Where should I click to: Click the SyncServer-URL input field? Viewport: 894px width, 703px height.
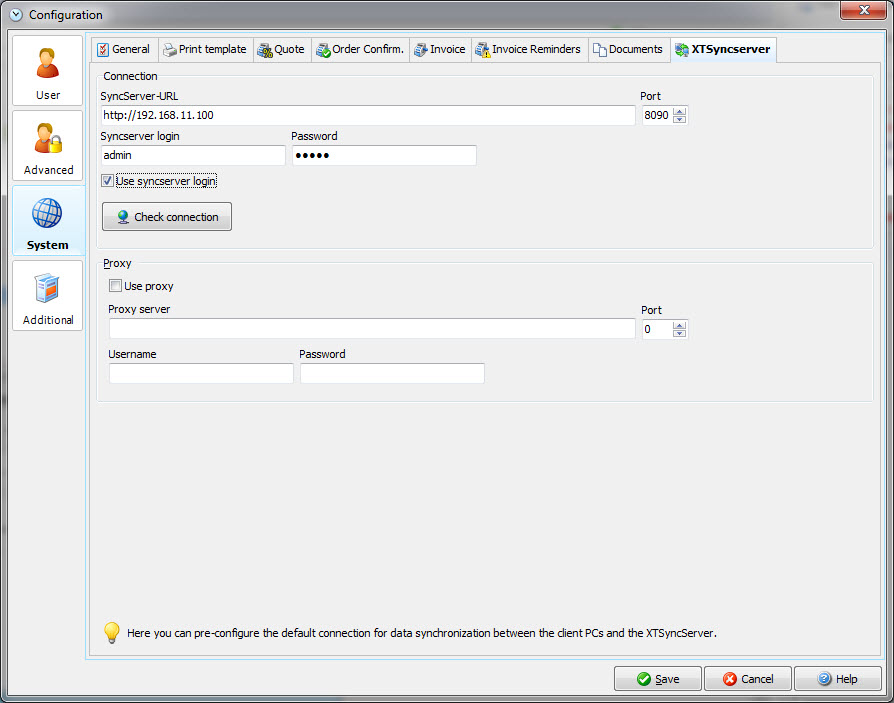(367, 115)
